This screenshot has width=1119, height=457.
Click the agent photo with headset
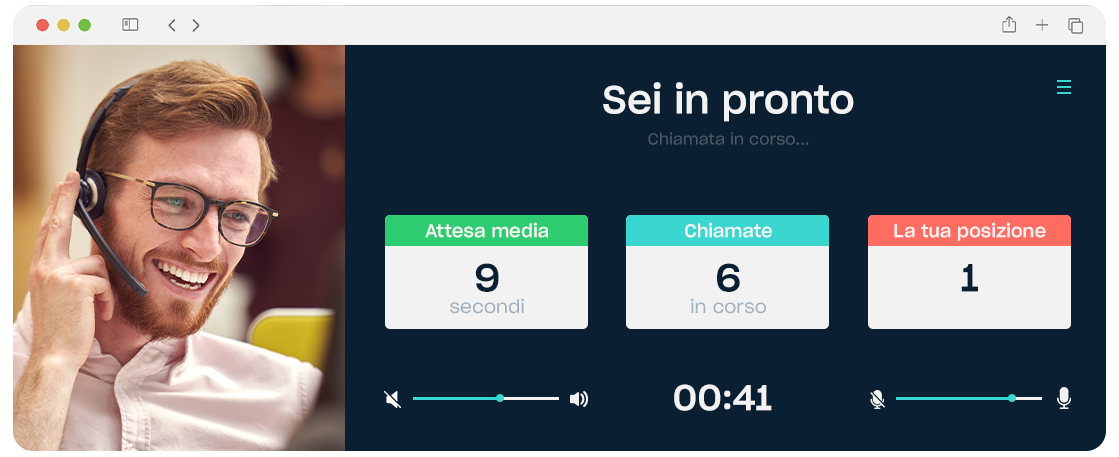(179, 248)
